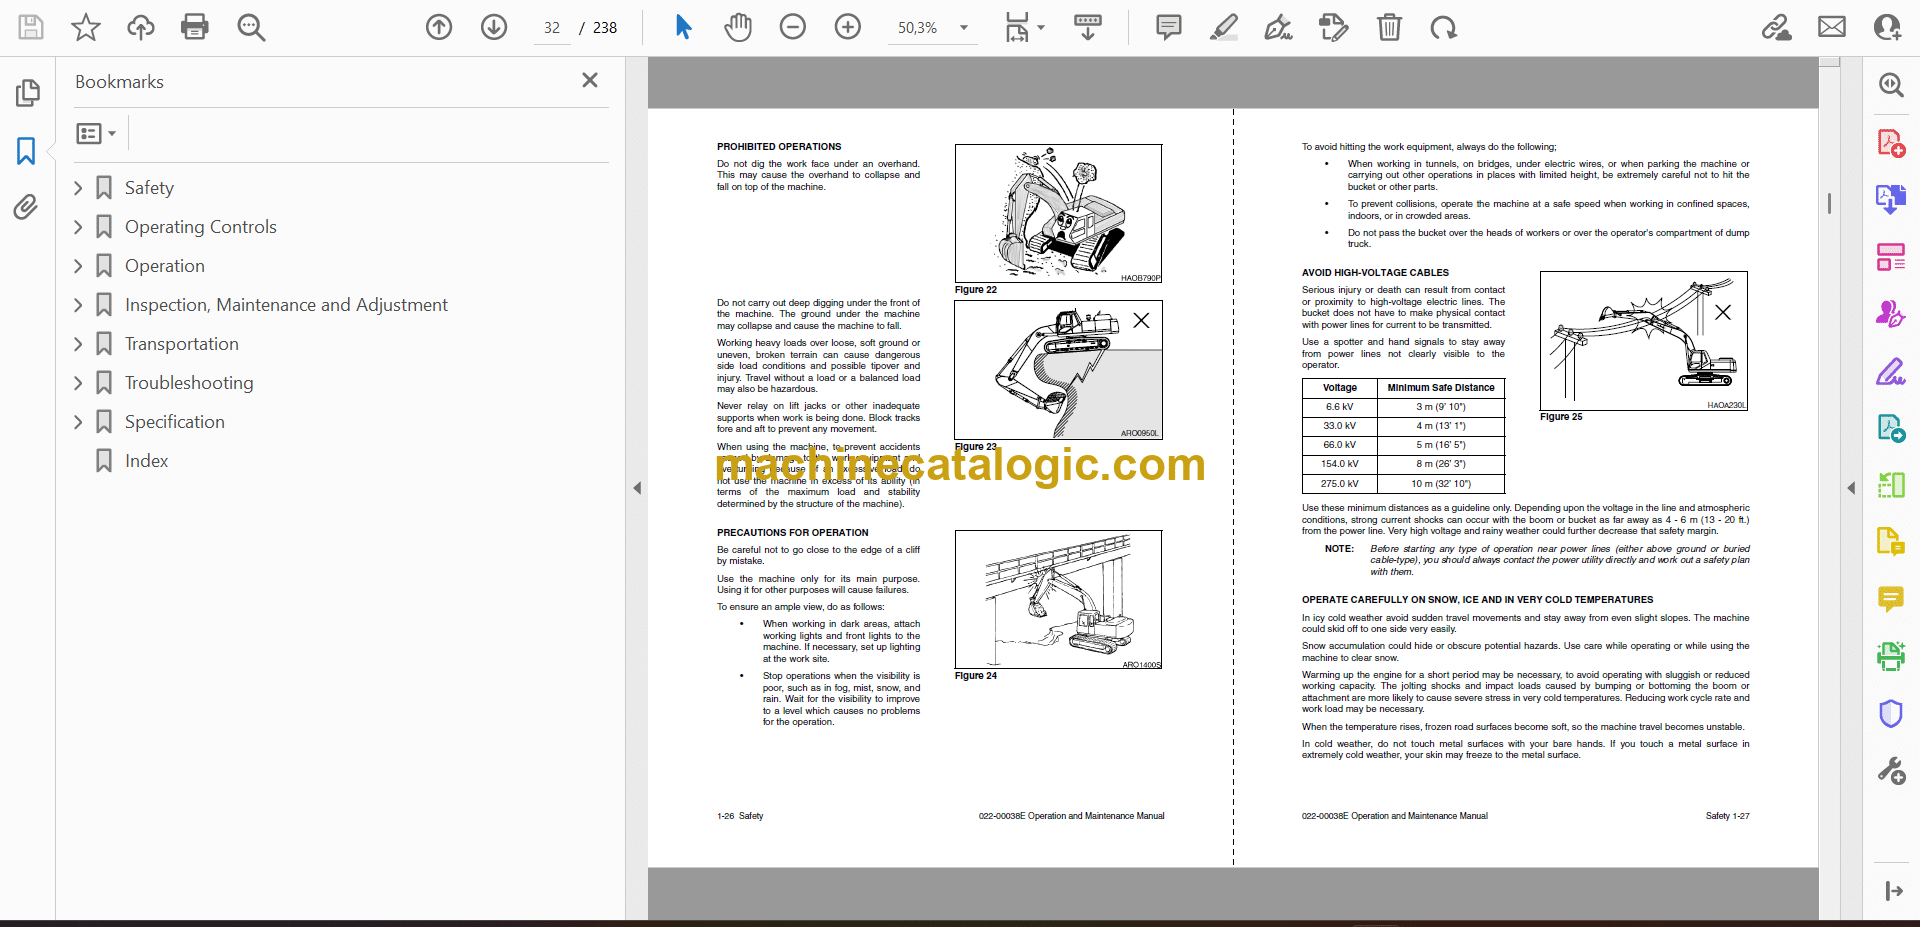Image resolution: width=1920 pixels, height=927 pixels.
Task: Click the vertical document scrollbar
Action: tap(1829, 204)
